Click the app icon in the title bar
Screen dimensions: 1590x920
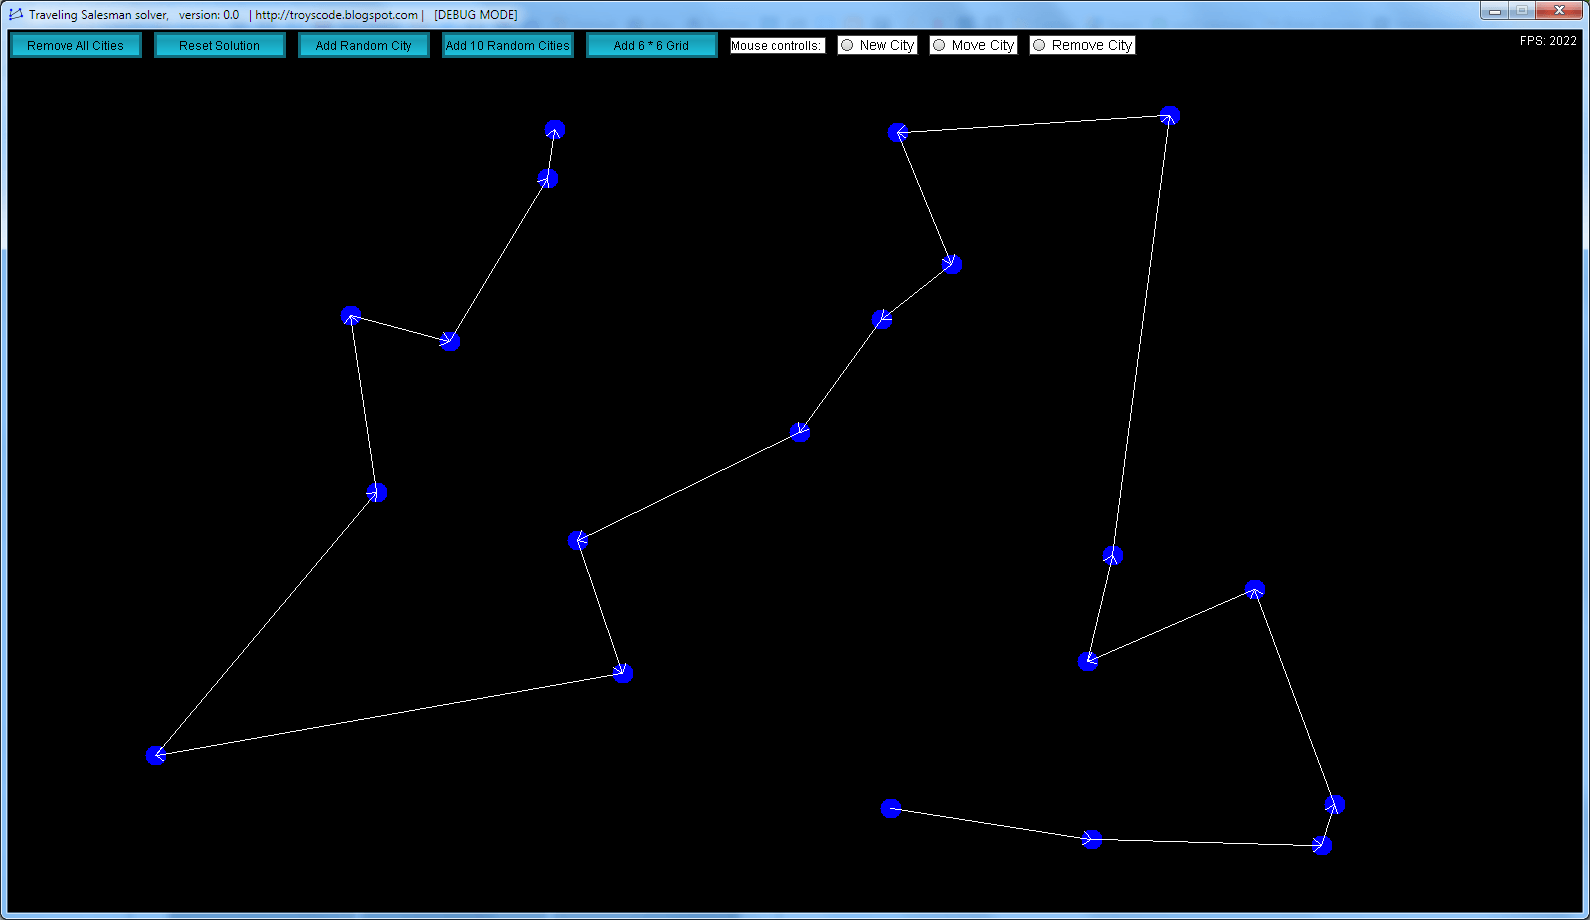tap(16, 14)
